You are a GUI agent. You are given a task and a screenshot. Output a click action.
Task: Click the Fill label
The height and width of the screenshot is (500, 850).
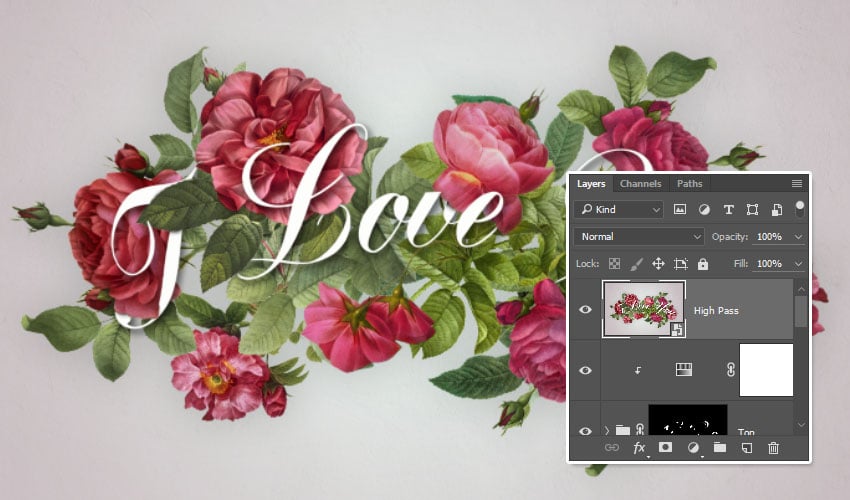pos(740,264)
